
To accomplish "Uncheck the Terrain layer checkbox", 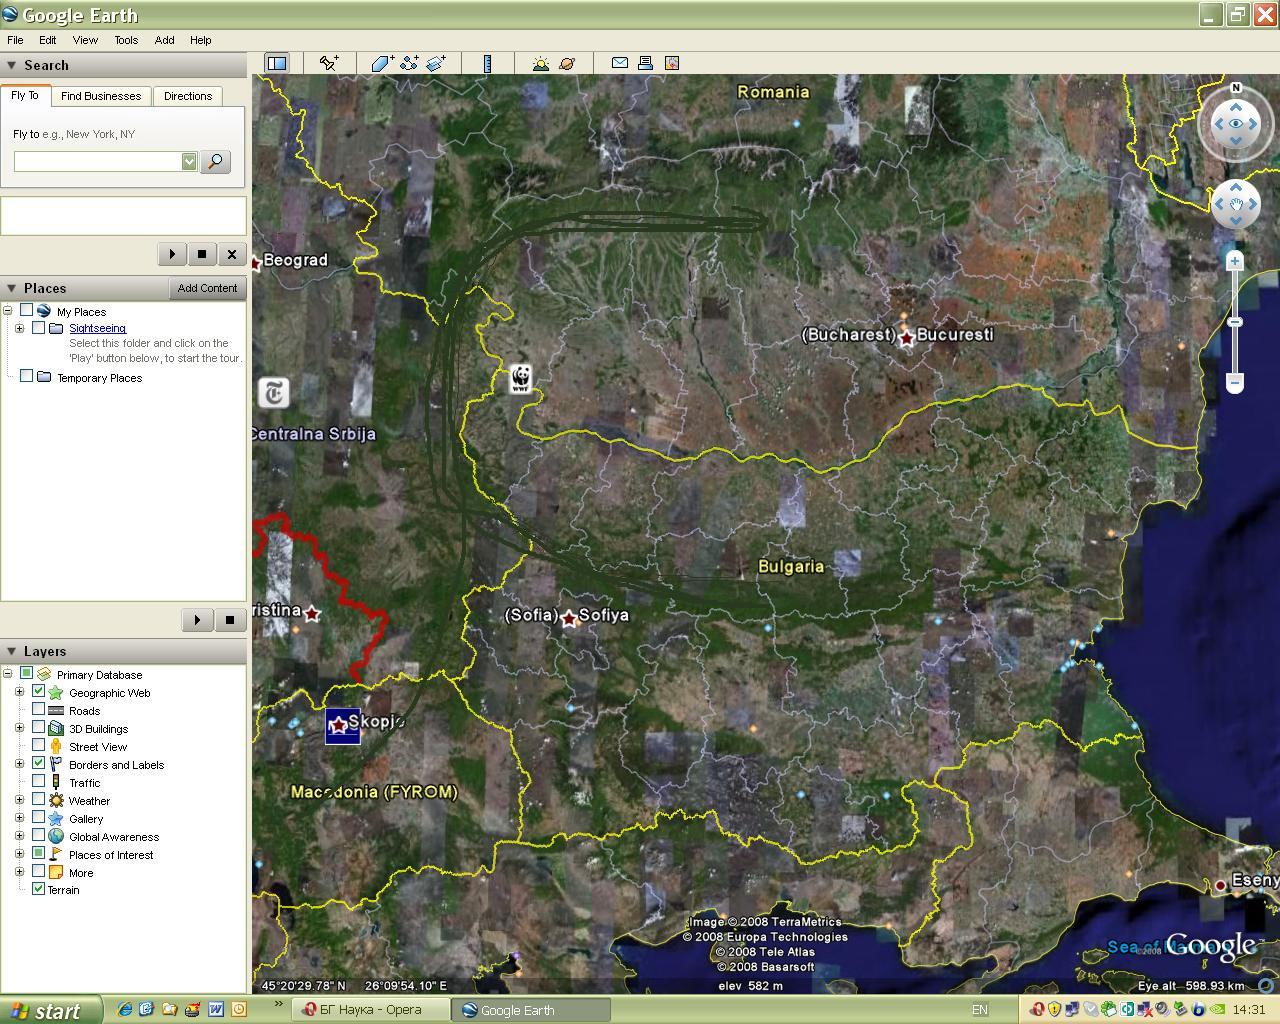I will click(x=39, y=889).
